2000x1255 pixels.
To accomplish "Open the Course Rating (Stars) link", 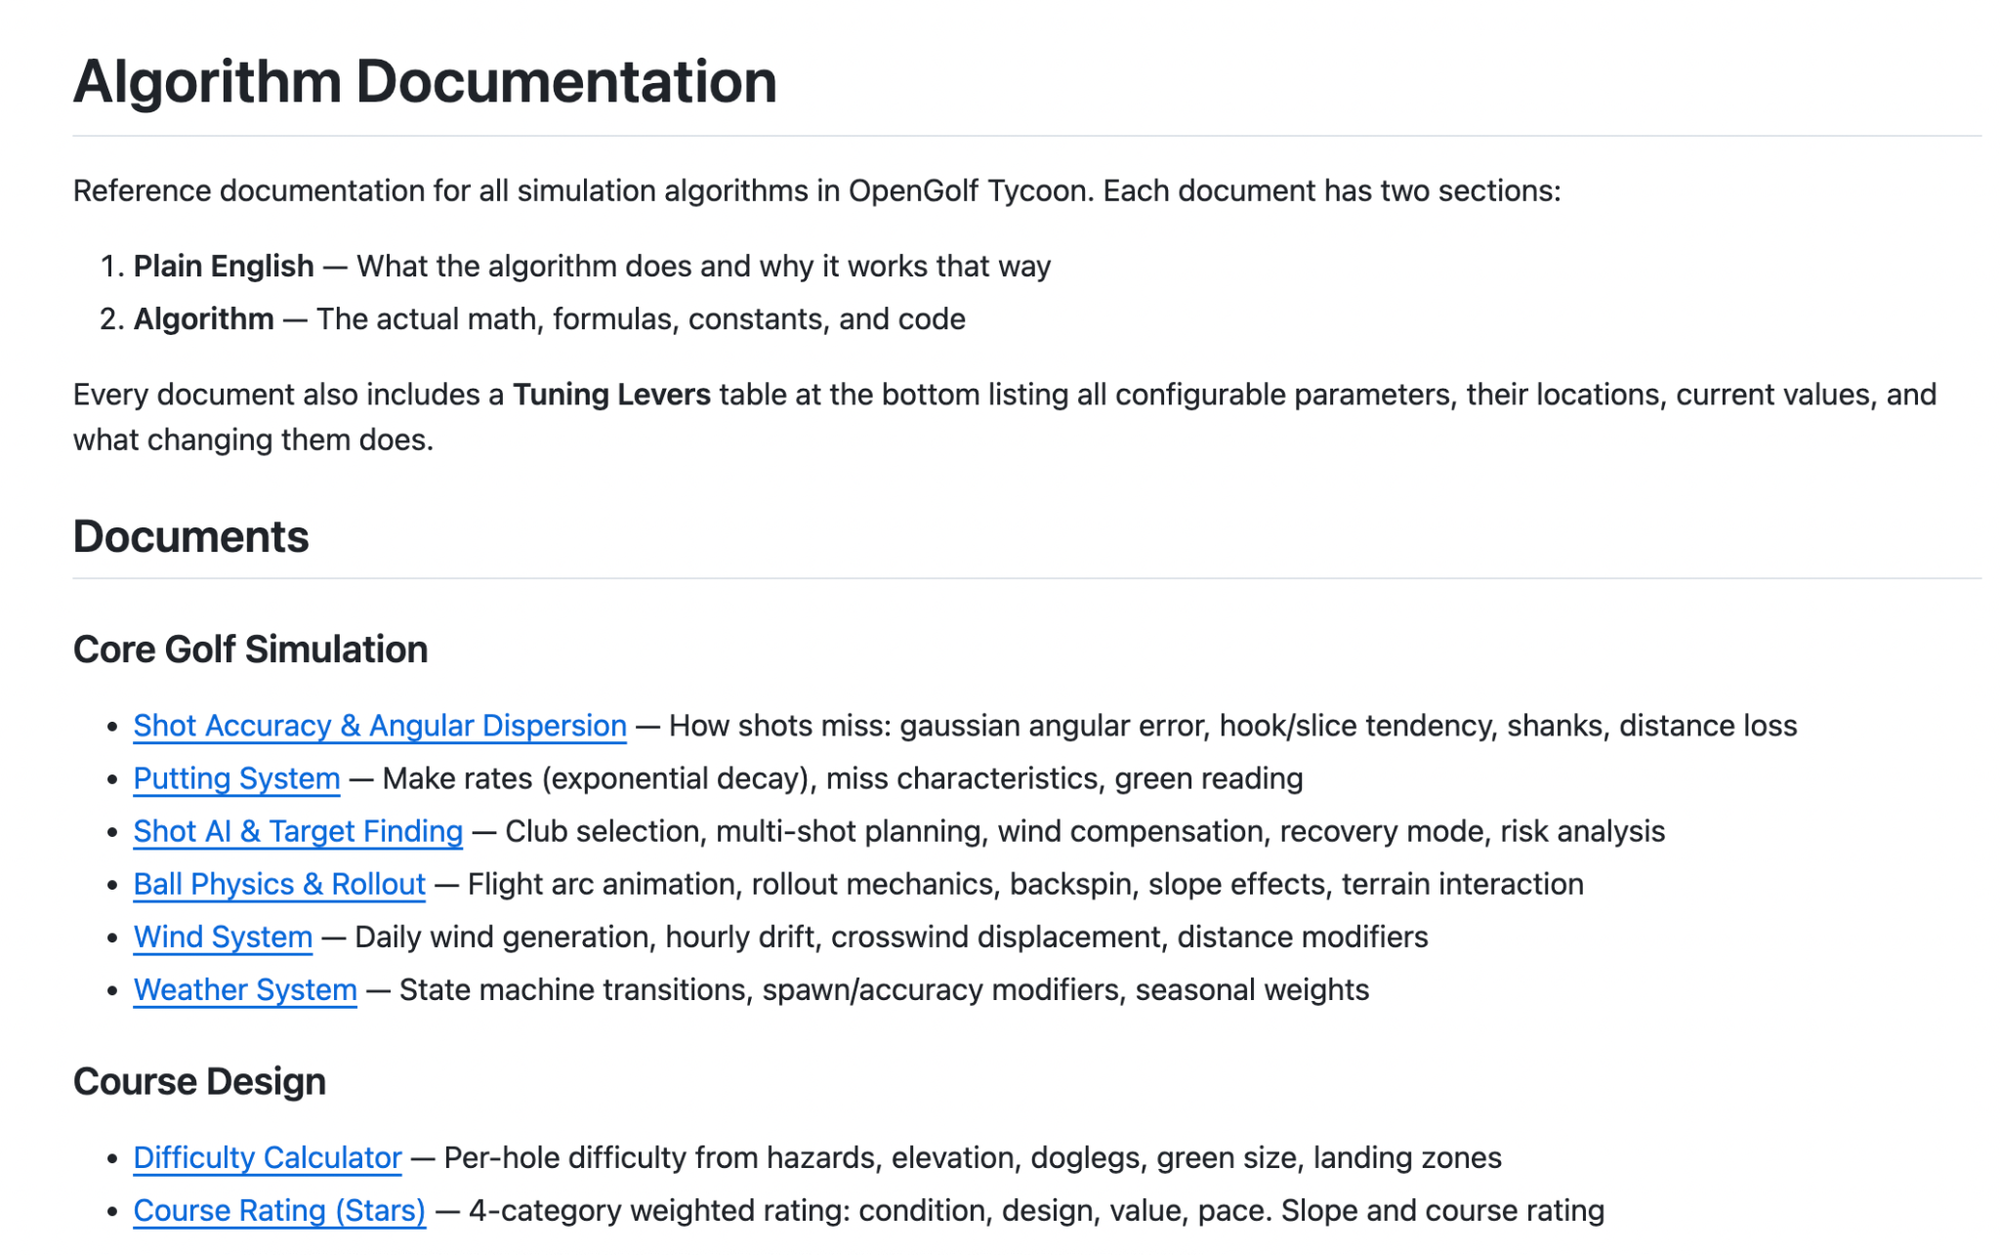I will (279, 1211).
